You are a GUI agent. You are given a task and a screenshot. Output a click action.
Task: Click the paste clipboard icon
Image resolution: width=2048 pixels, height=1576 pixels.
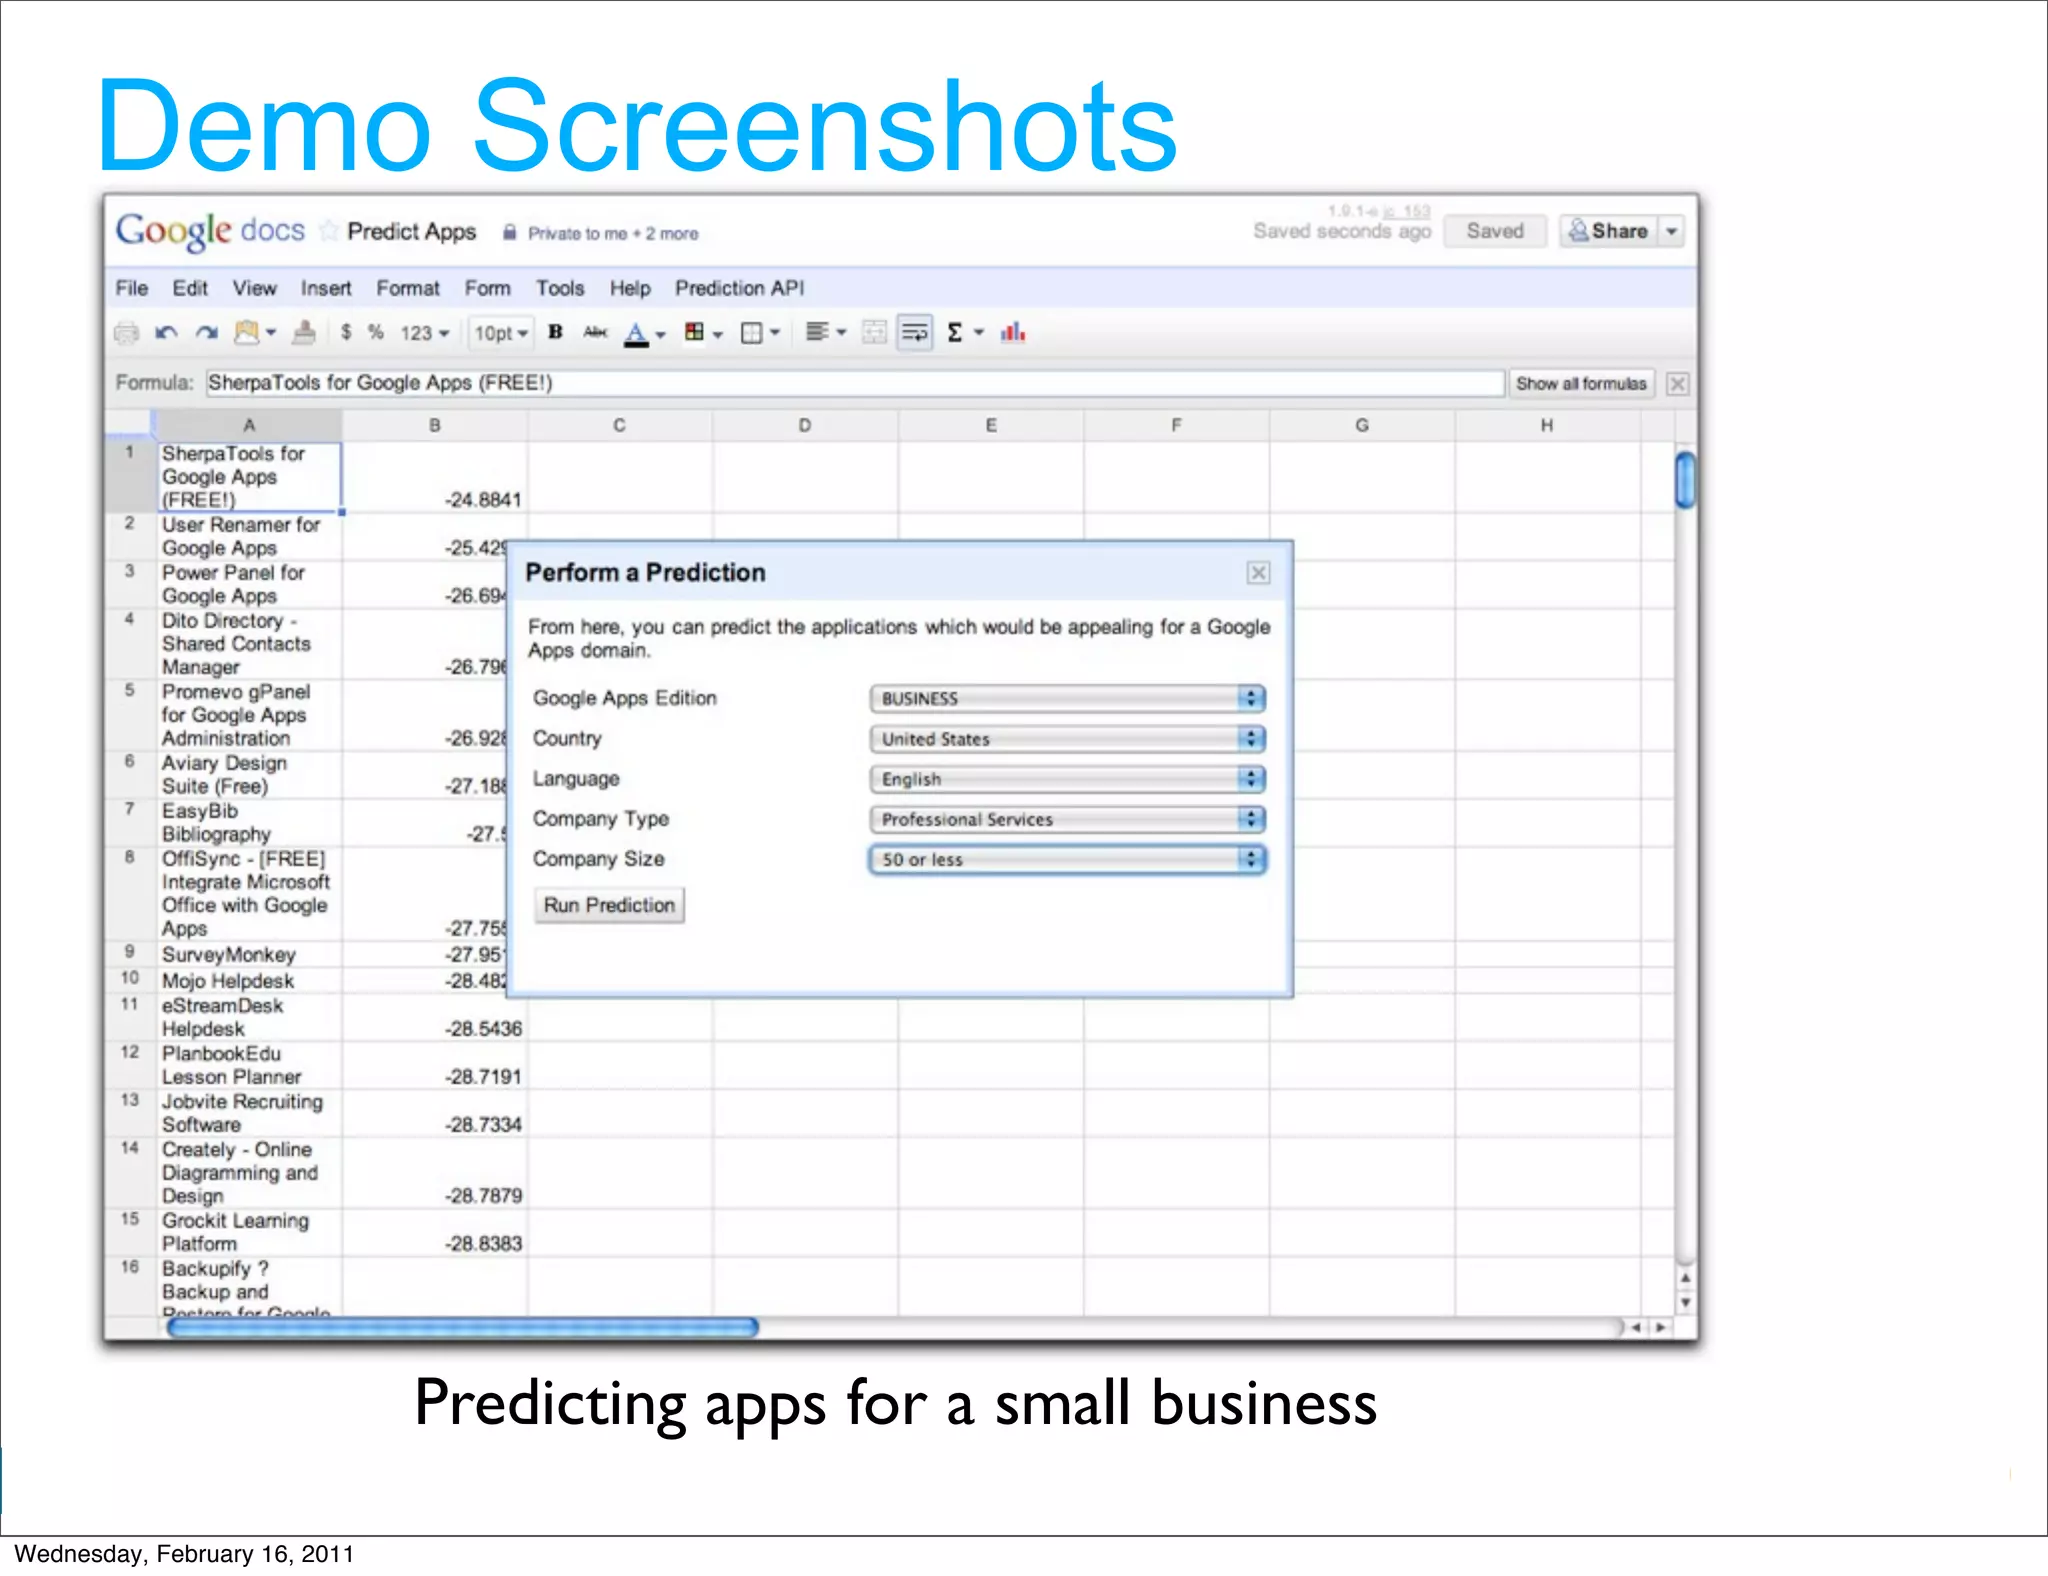[x=246, y=332]
